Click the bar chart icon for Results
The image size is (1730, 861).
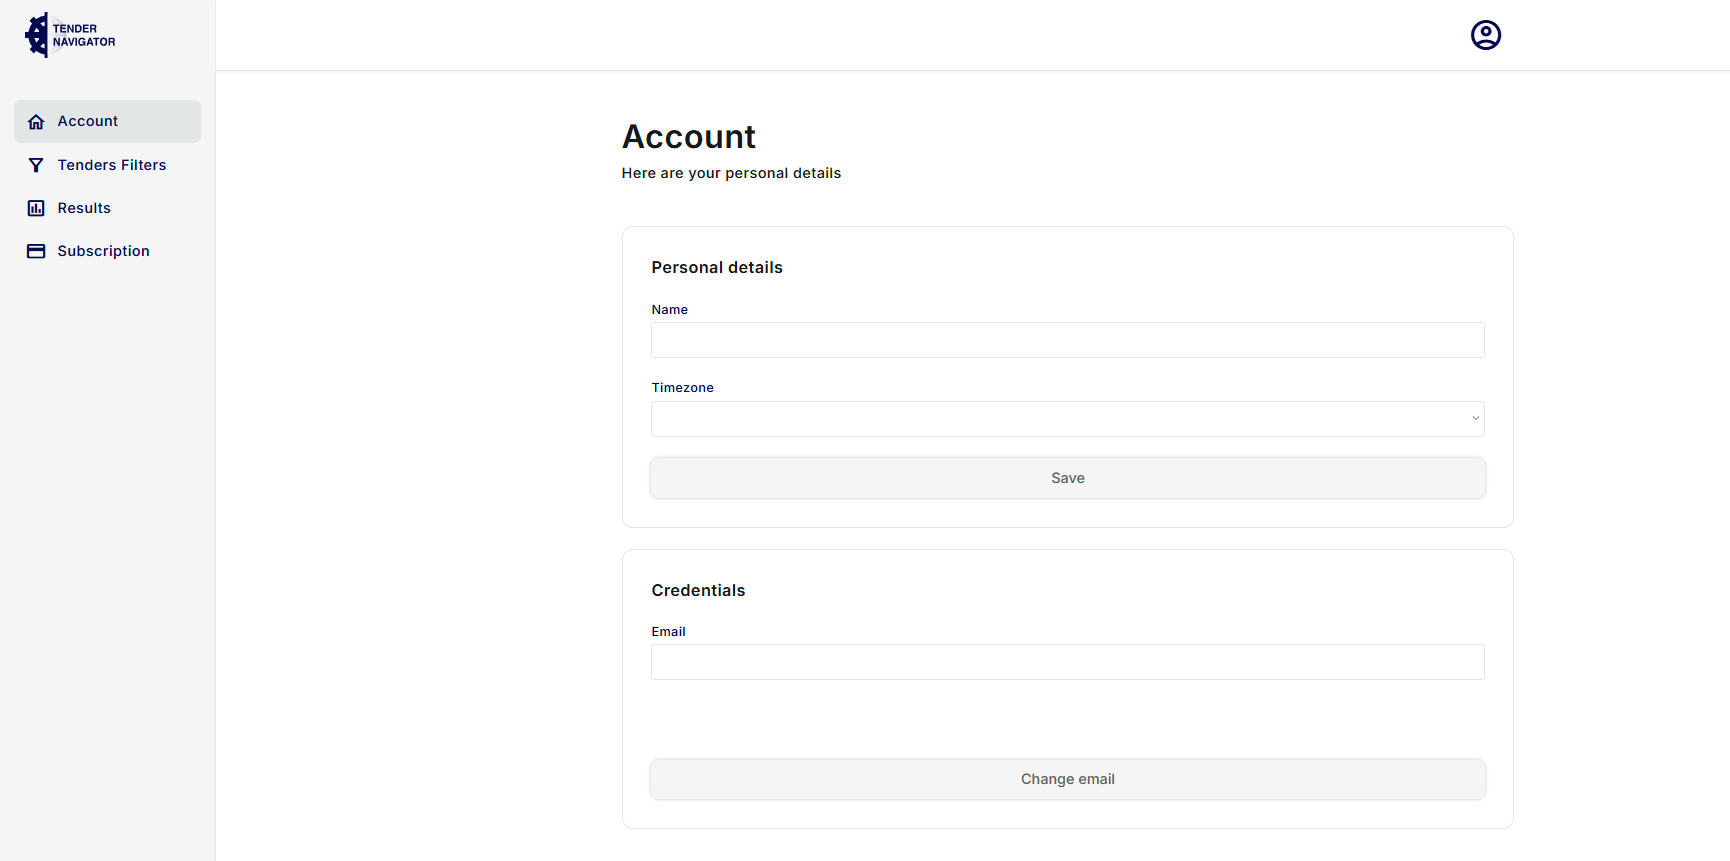click(36, 208)
